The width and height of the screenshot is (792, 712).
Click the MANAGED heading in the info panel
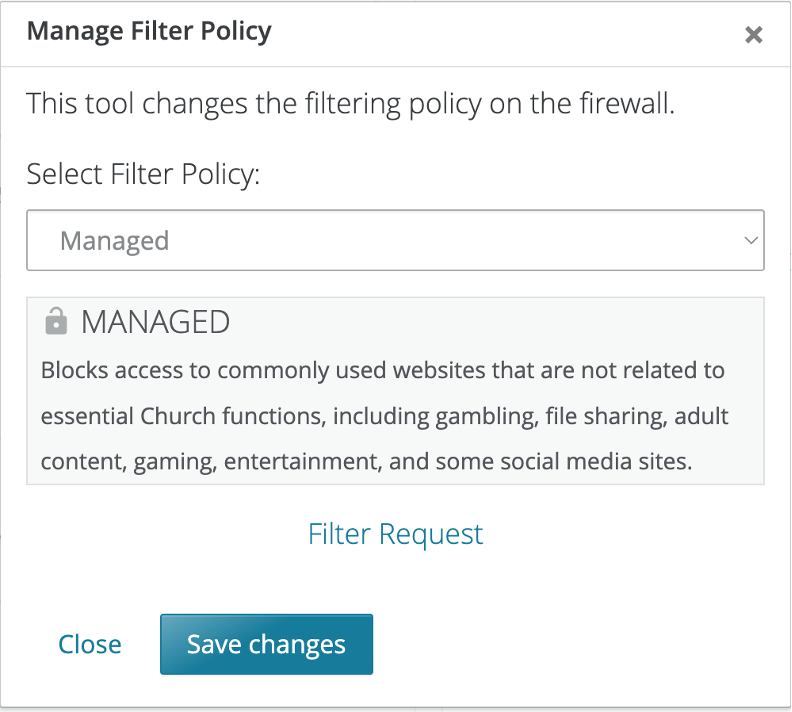[x=156, y=322]
